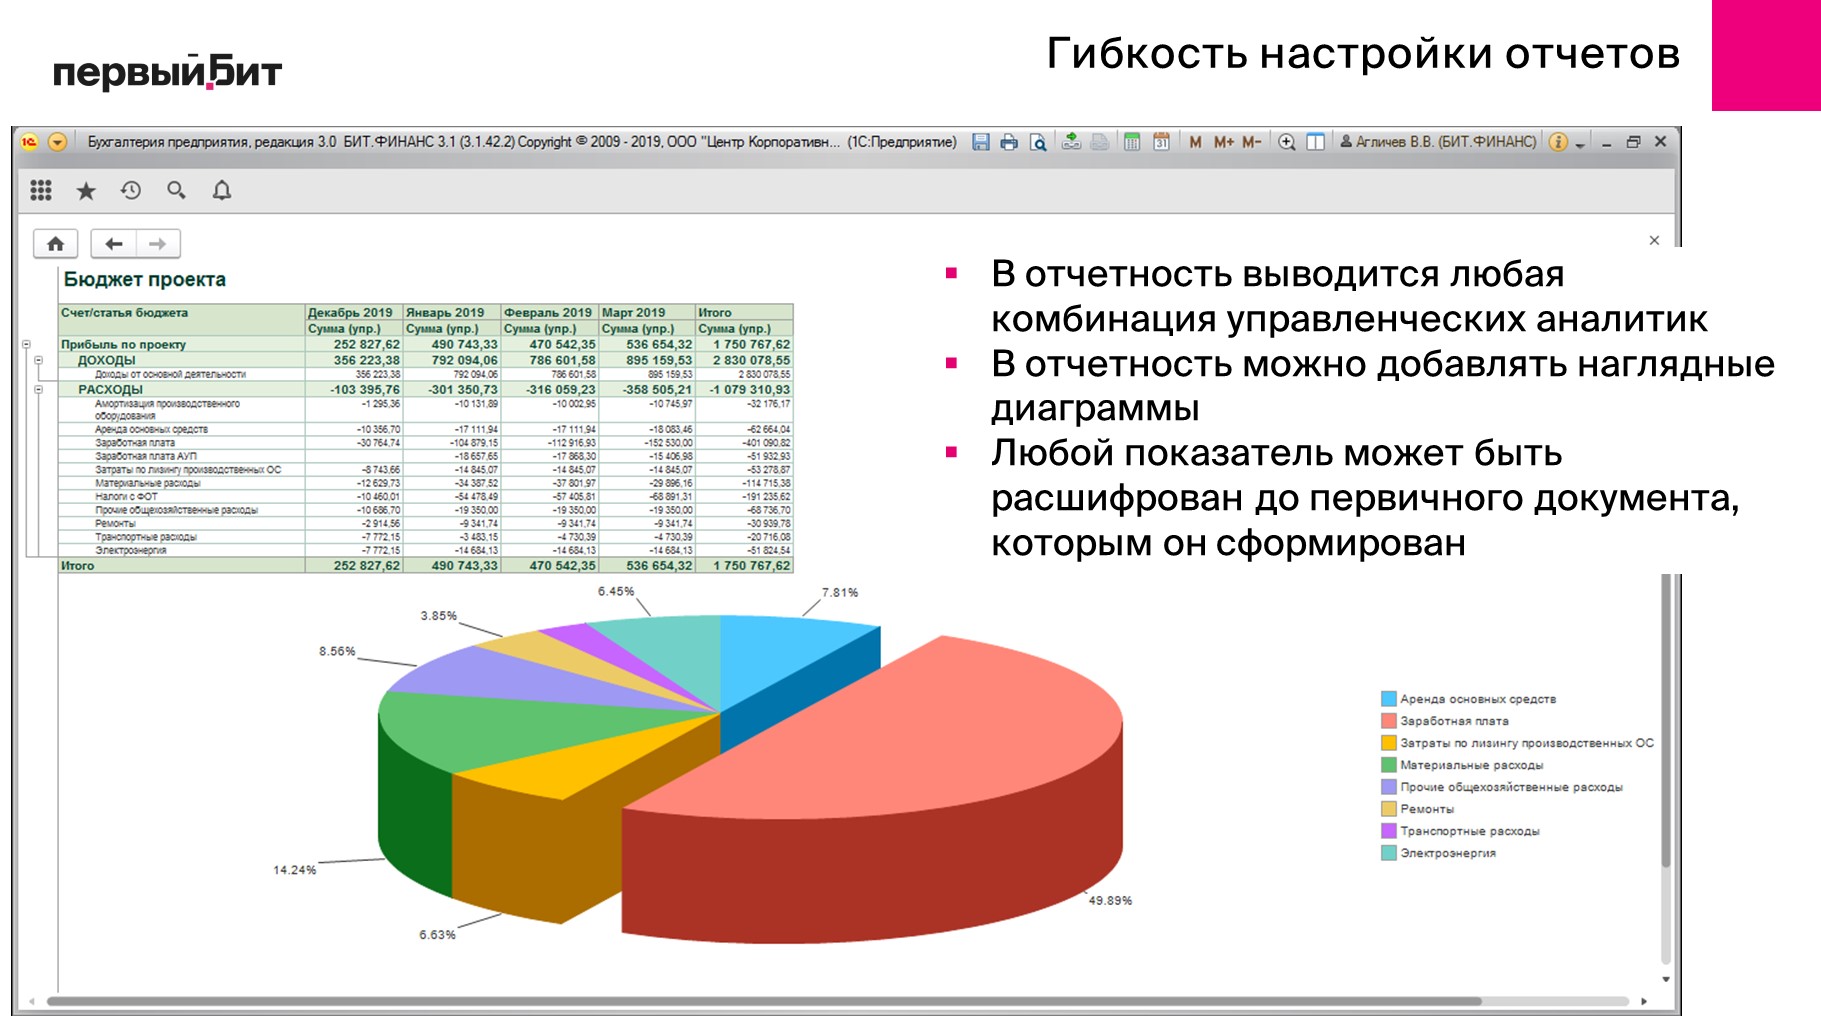Click the Счет/статья бюджета header cell

(182, 320)
